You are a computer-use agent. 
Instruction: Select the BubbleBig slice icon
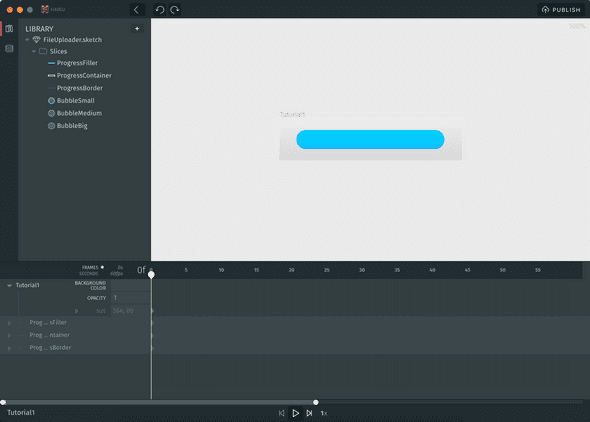52,126
